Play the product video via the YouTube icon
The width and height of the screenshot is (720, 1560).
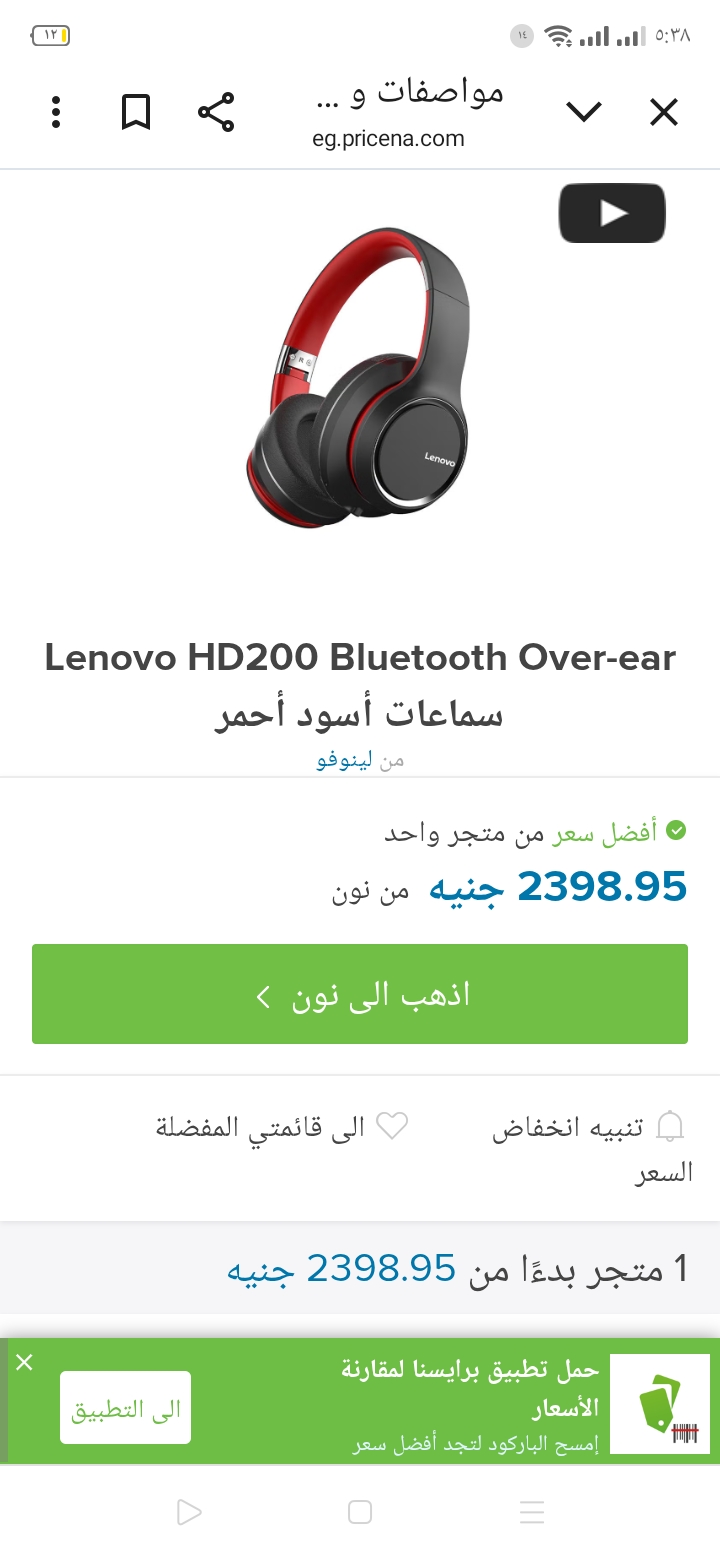coord(612,213)
